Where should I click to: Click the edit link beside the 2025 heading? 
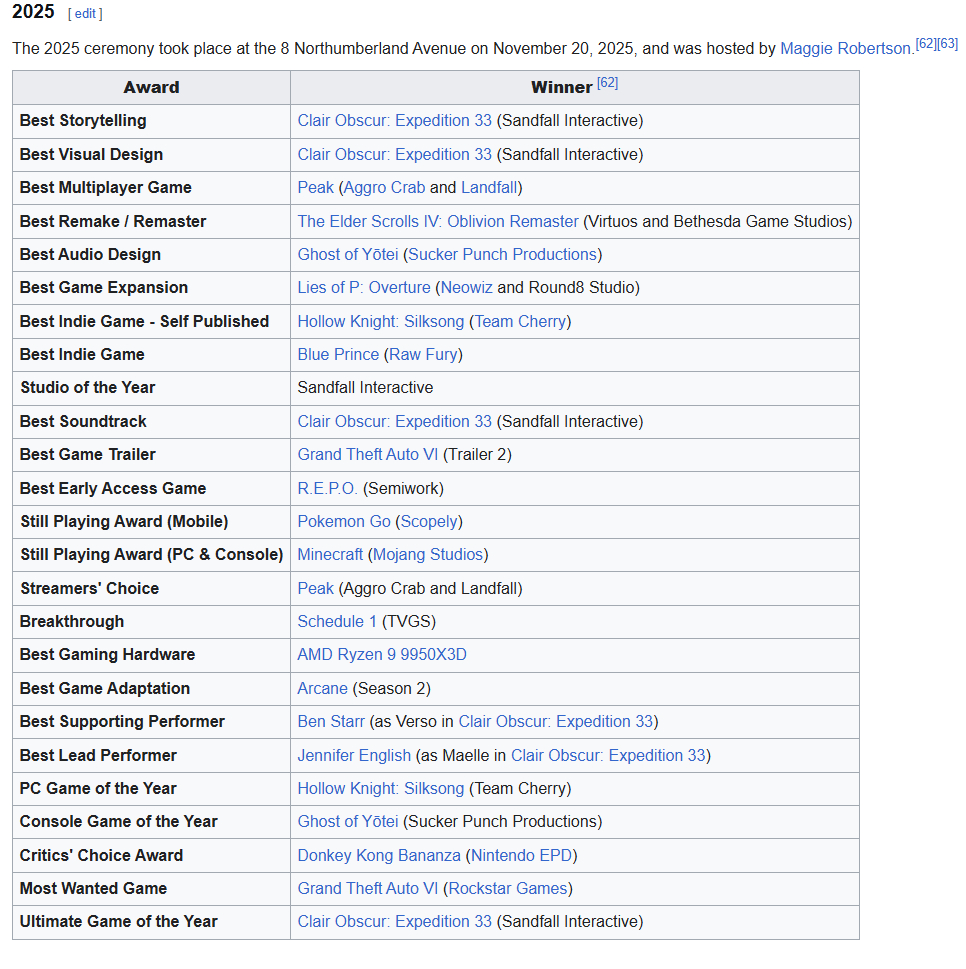pyautogui.click(x=85, y=14)
